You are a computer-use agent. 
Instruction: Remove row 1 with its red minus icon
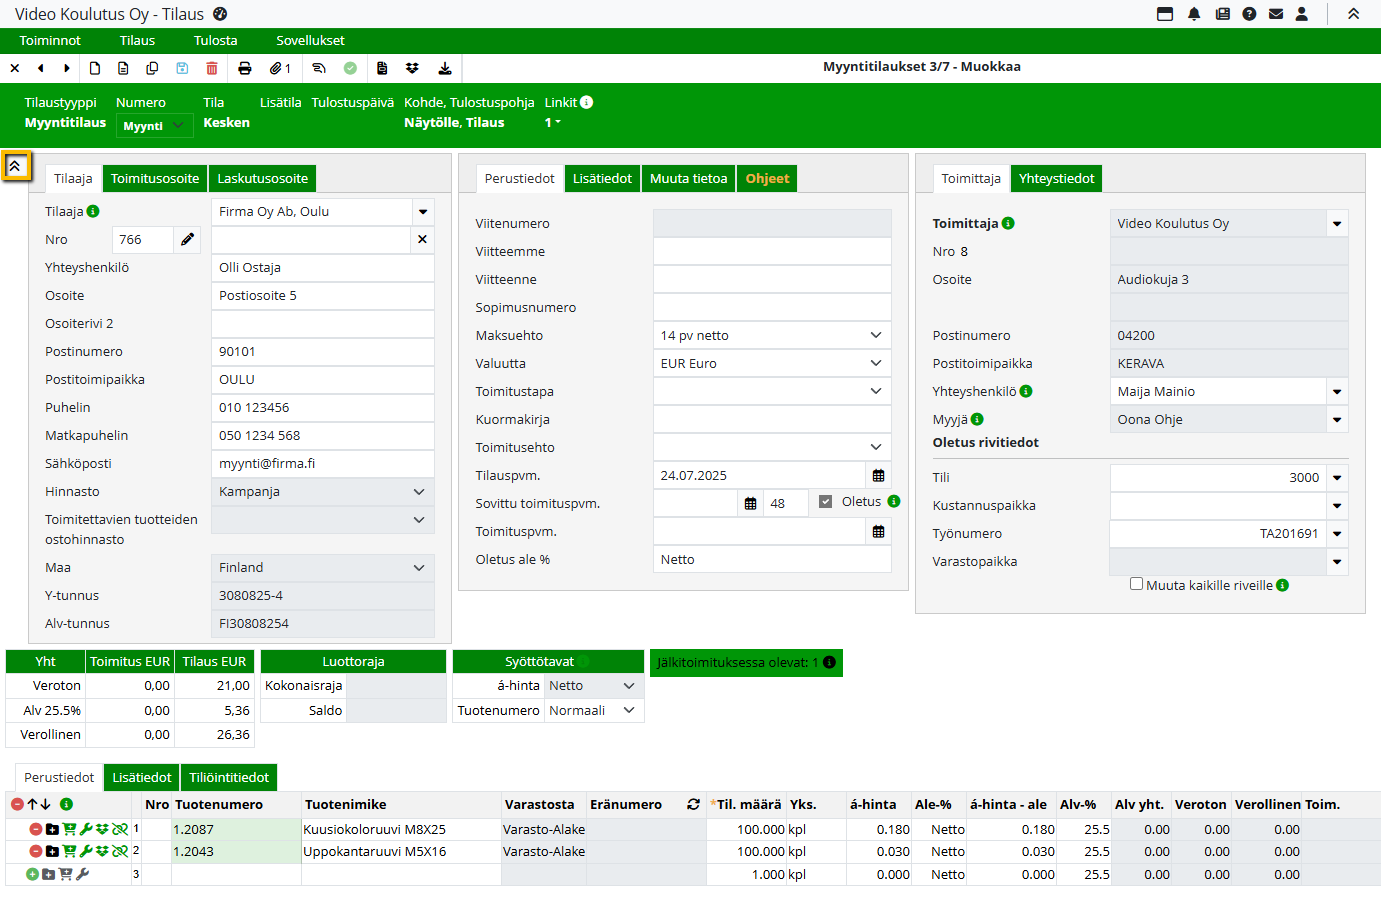point(36,829)
